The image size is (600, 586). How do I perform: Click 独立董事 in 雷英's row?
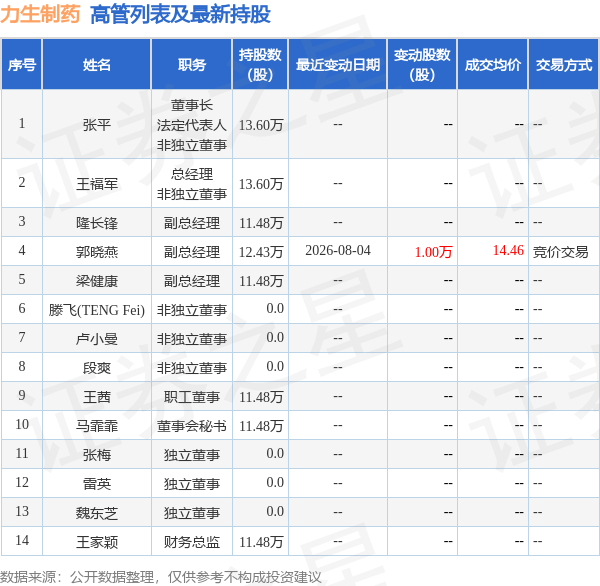(x=192, y=484)
